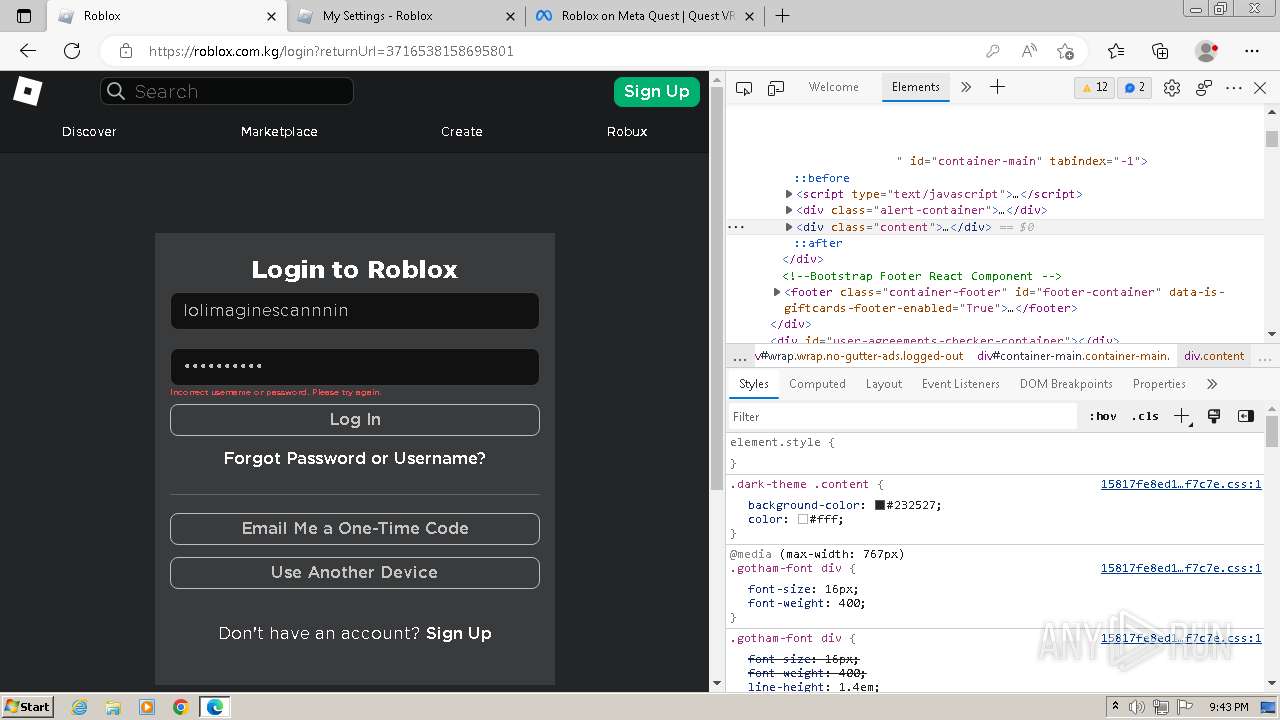The image size is (1280, 720).
Task: Show the 2 info messages counter
Action: tap(1135, 87)
